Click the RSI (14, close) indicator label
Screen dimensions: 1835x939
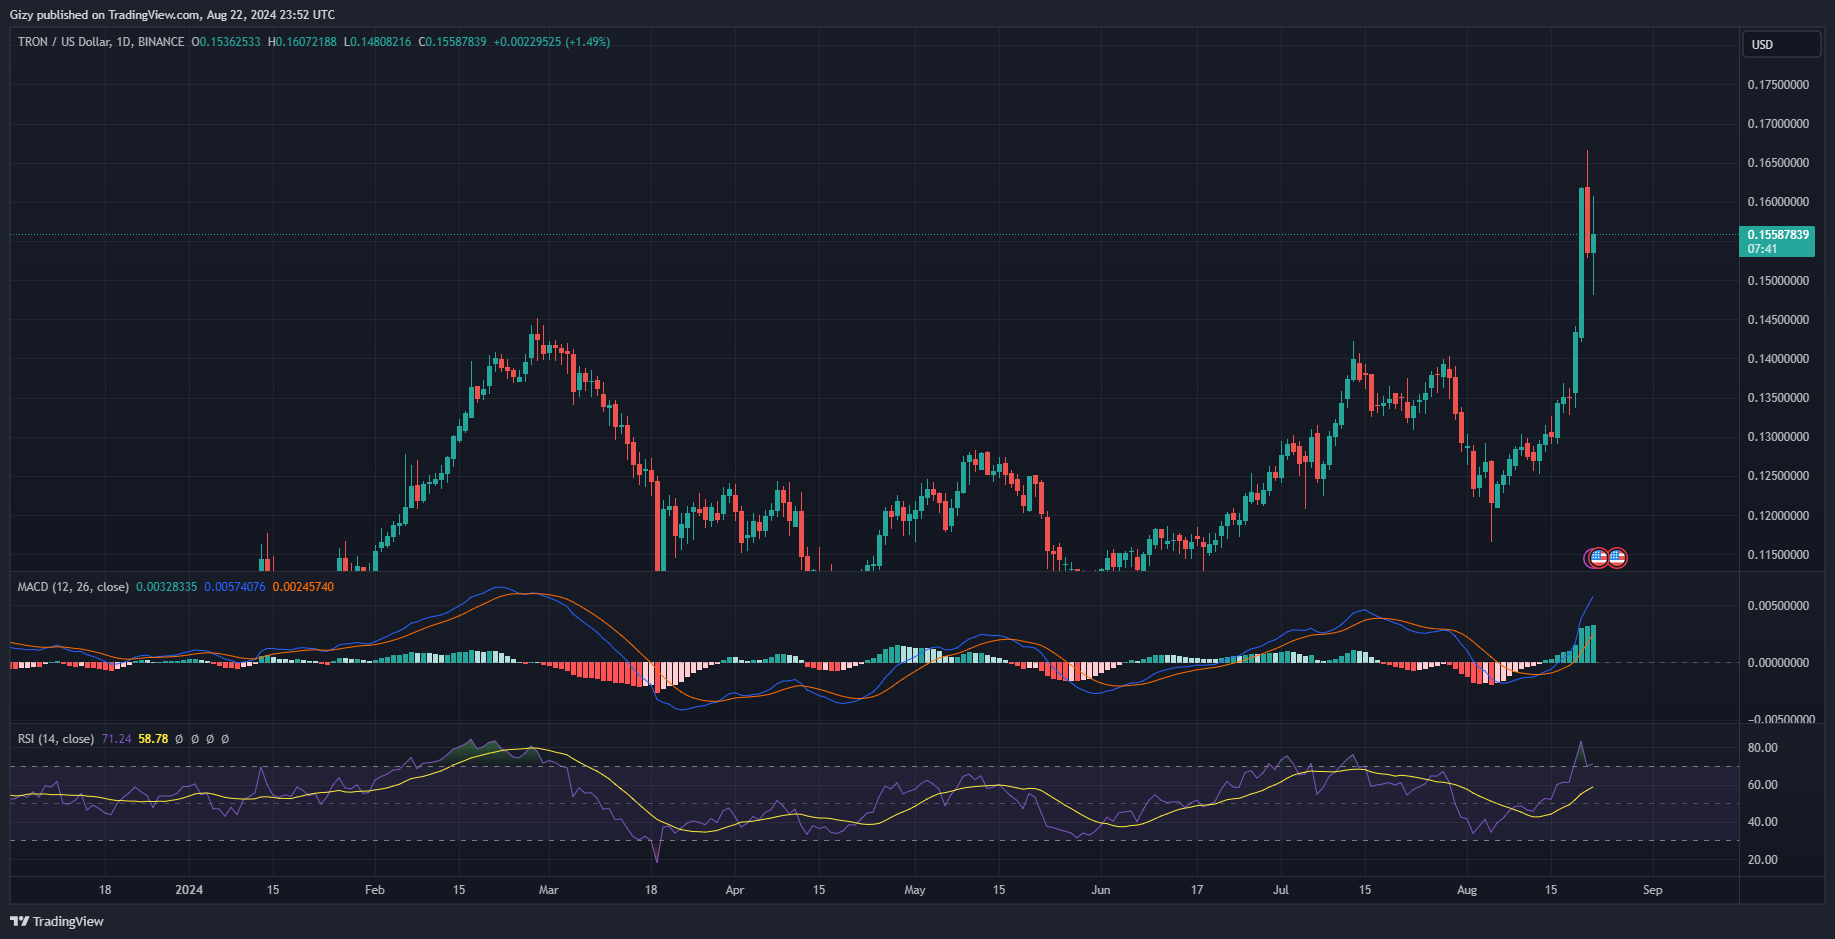click(x=56, y=739)
